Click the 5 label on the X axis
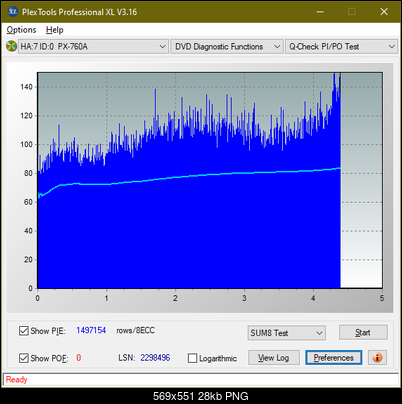This screenshot has width=402, height=404. pyautogui.click(x=382, y=298)
